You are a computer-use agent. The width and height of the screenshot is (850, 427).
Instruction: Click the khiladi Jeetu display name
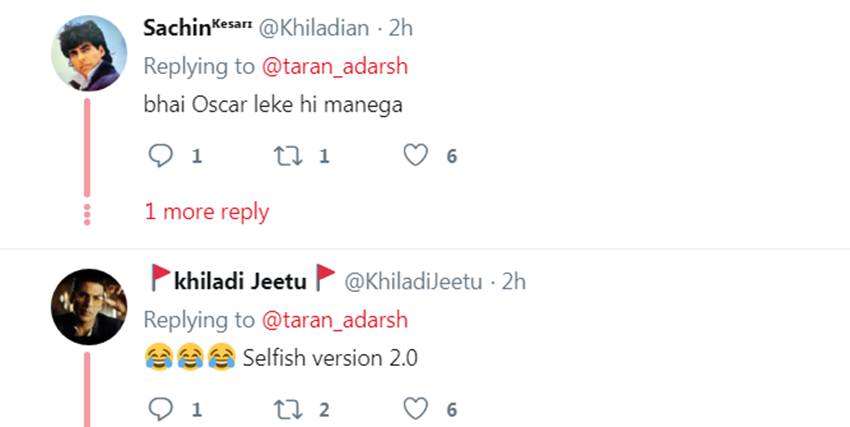click(x=240, y=282)
